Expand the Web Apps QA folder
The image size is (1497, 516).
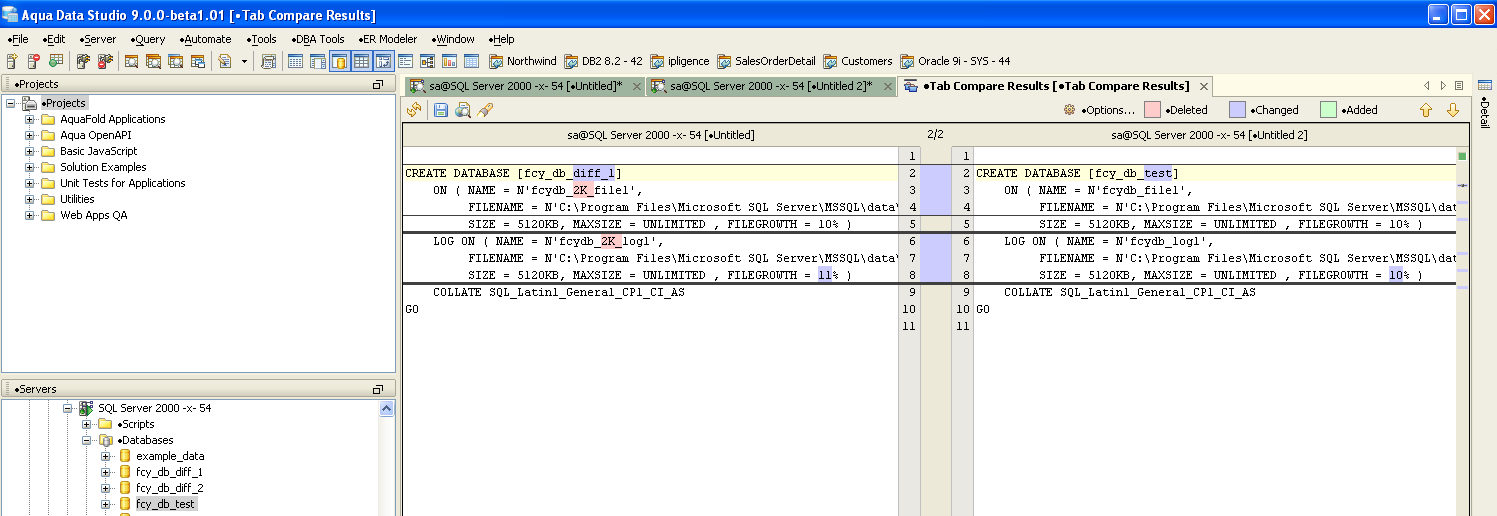tap(30, 215)
